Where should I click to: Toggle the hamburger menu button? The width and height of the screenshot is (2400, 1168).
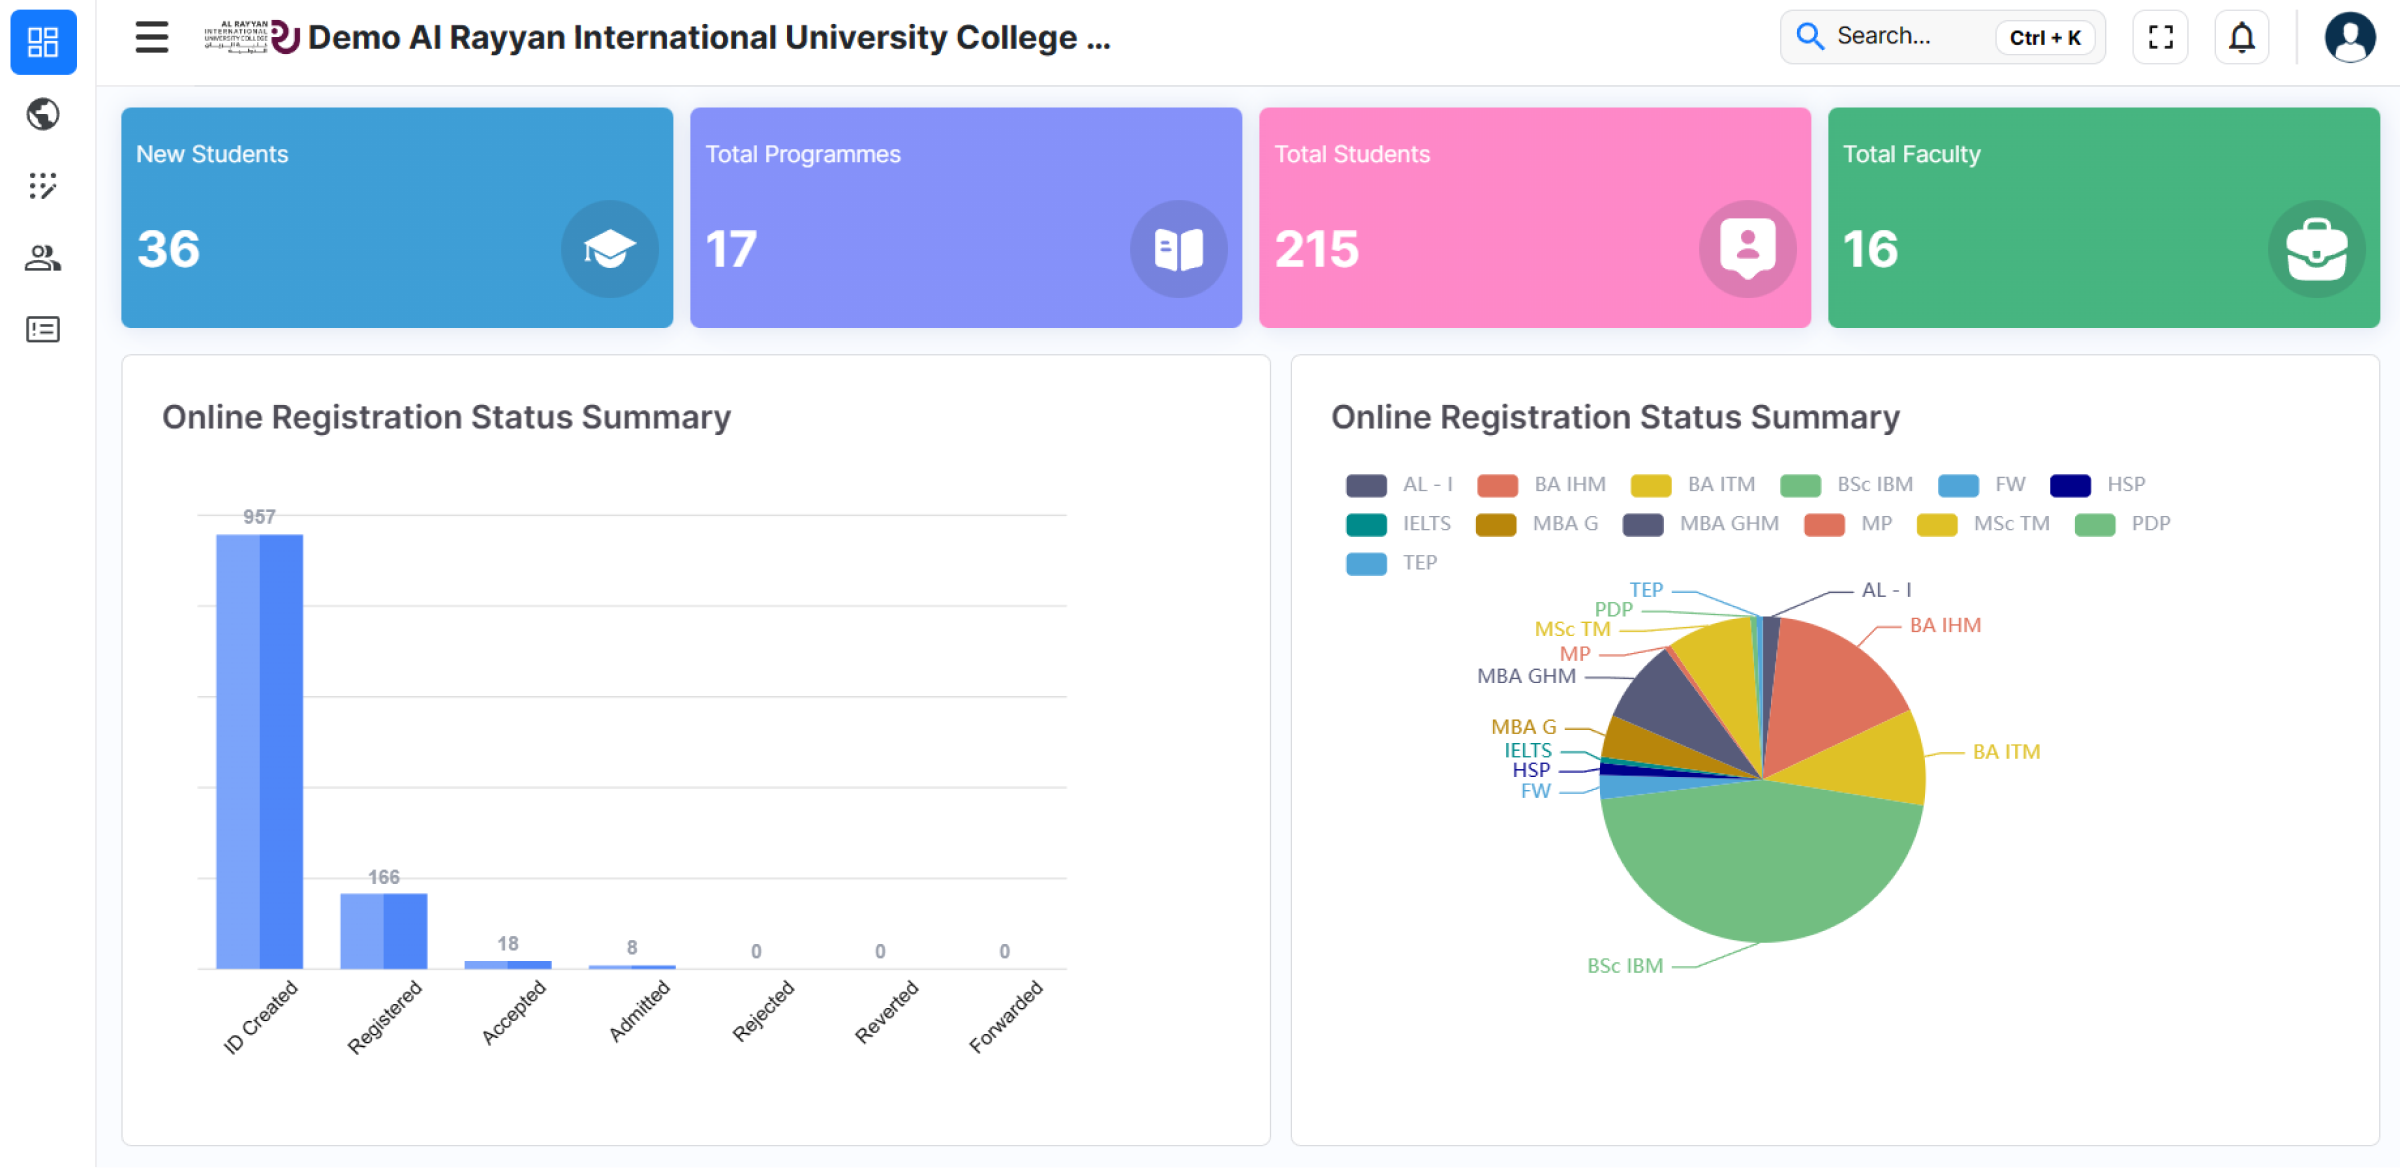152,38
